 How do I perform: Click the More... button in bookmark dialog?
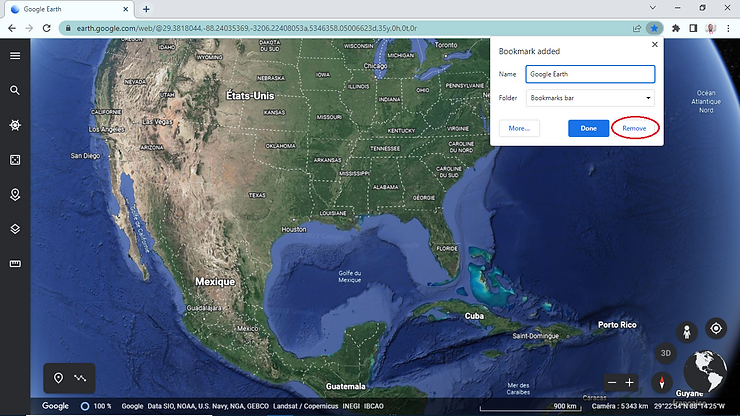coord(519,128)
